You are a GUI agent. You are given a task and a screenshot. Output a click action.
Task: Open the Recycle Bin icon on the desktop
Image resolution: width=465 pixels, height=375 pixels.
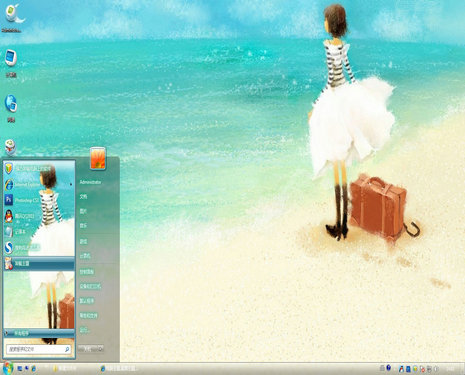point(11,147)
